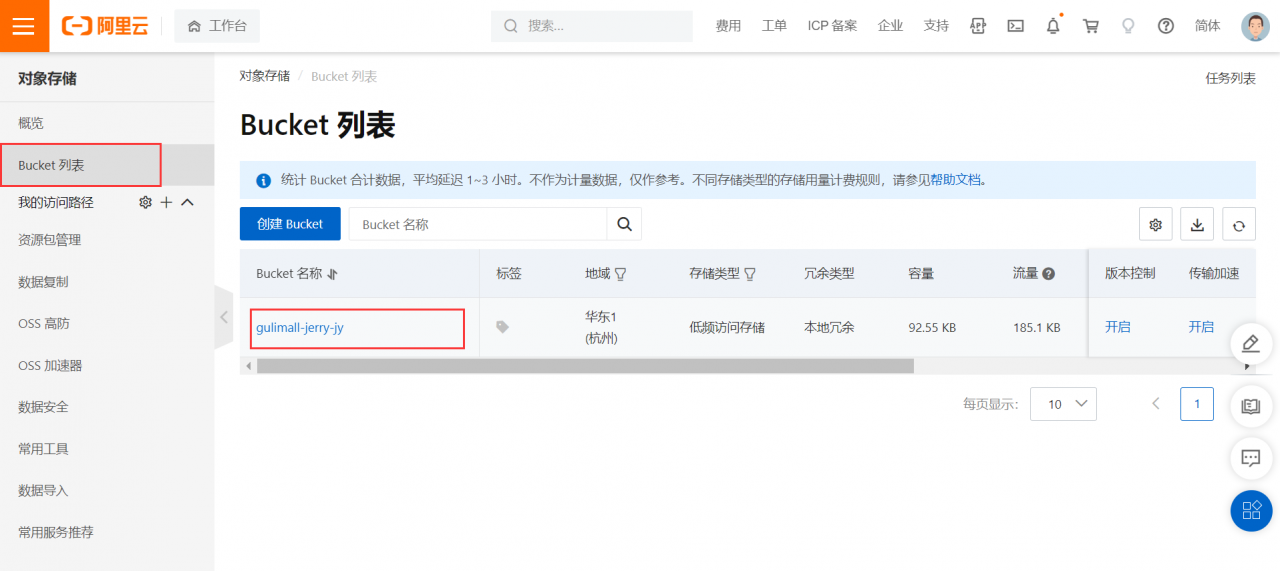The height and width of the screenshot is (571, 1280).
Task: Open the gulimall-jerry-jy bucket
Action: pyautogui.click(x=300, y=327)
